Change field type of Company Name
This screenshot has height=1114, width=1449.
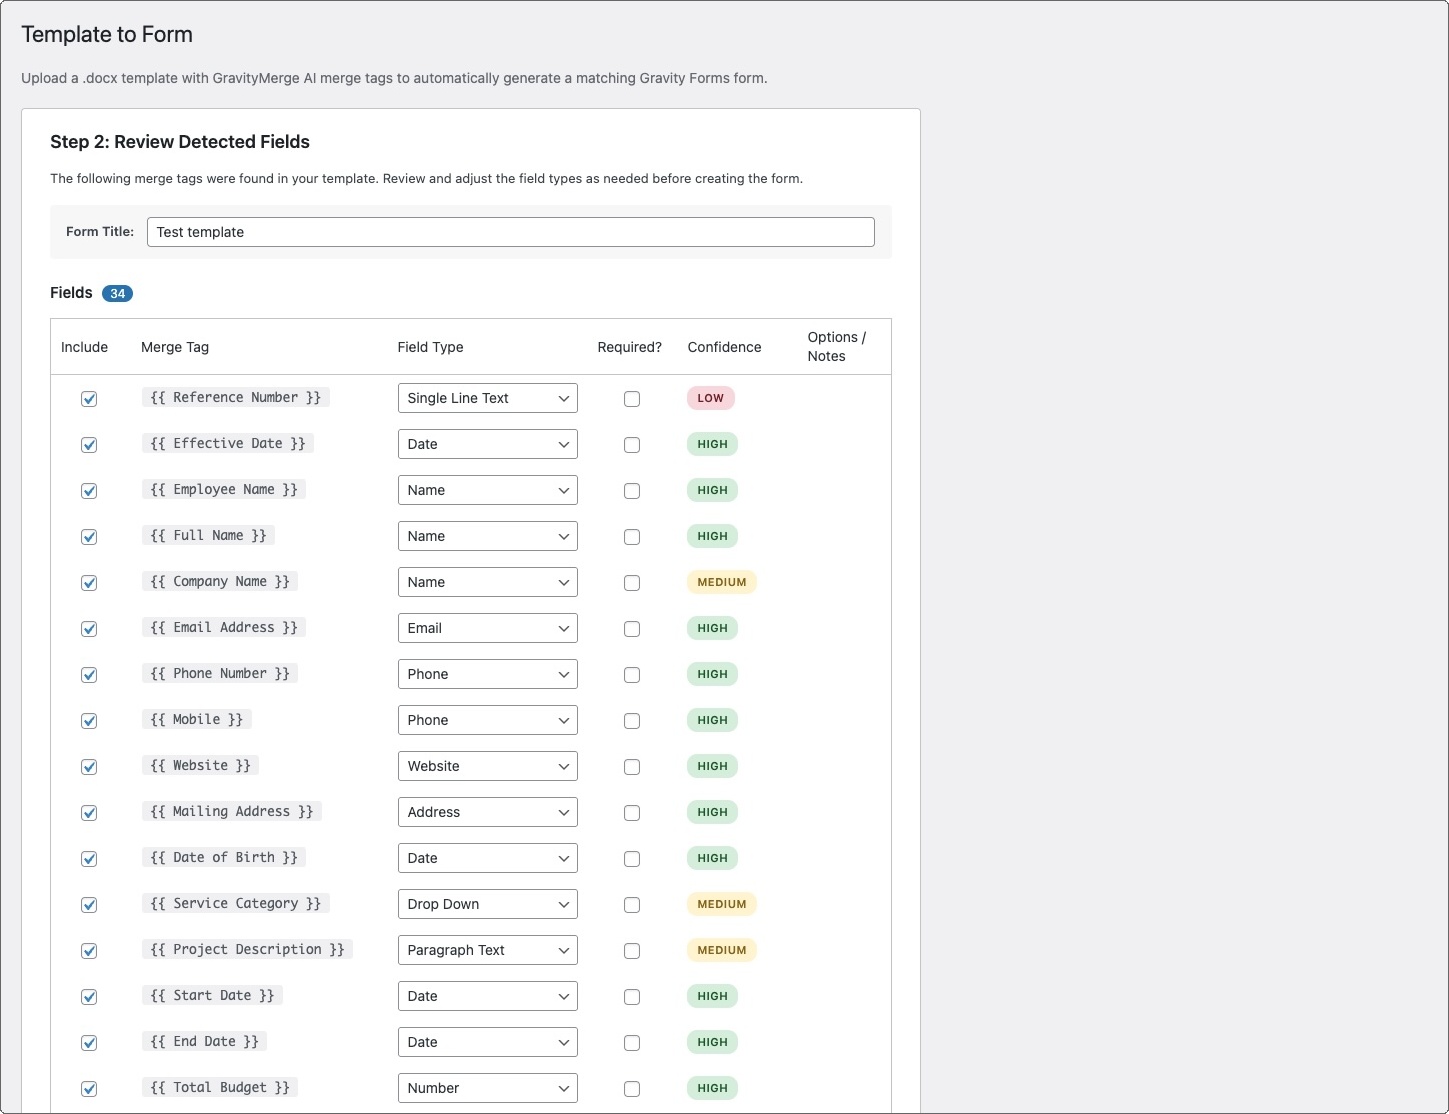click(487, 582)
